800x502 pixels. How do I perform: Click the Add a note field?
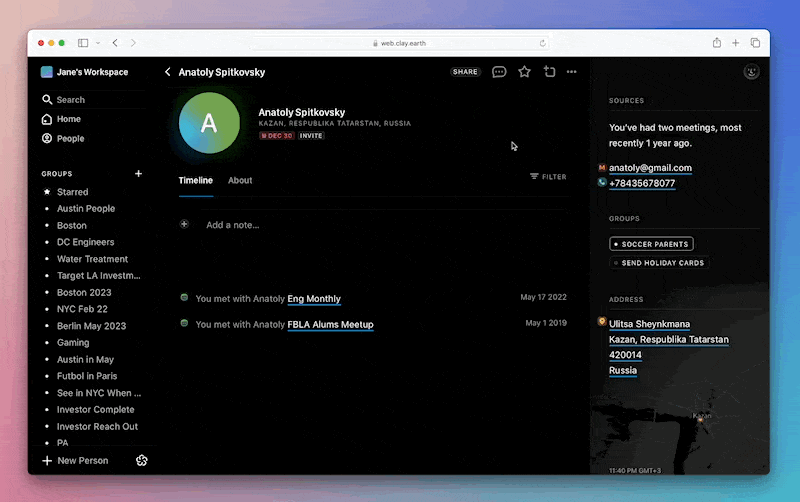pos(233,225)
